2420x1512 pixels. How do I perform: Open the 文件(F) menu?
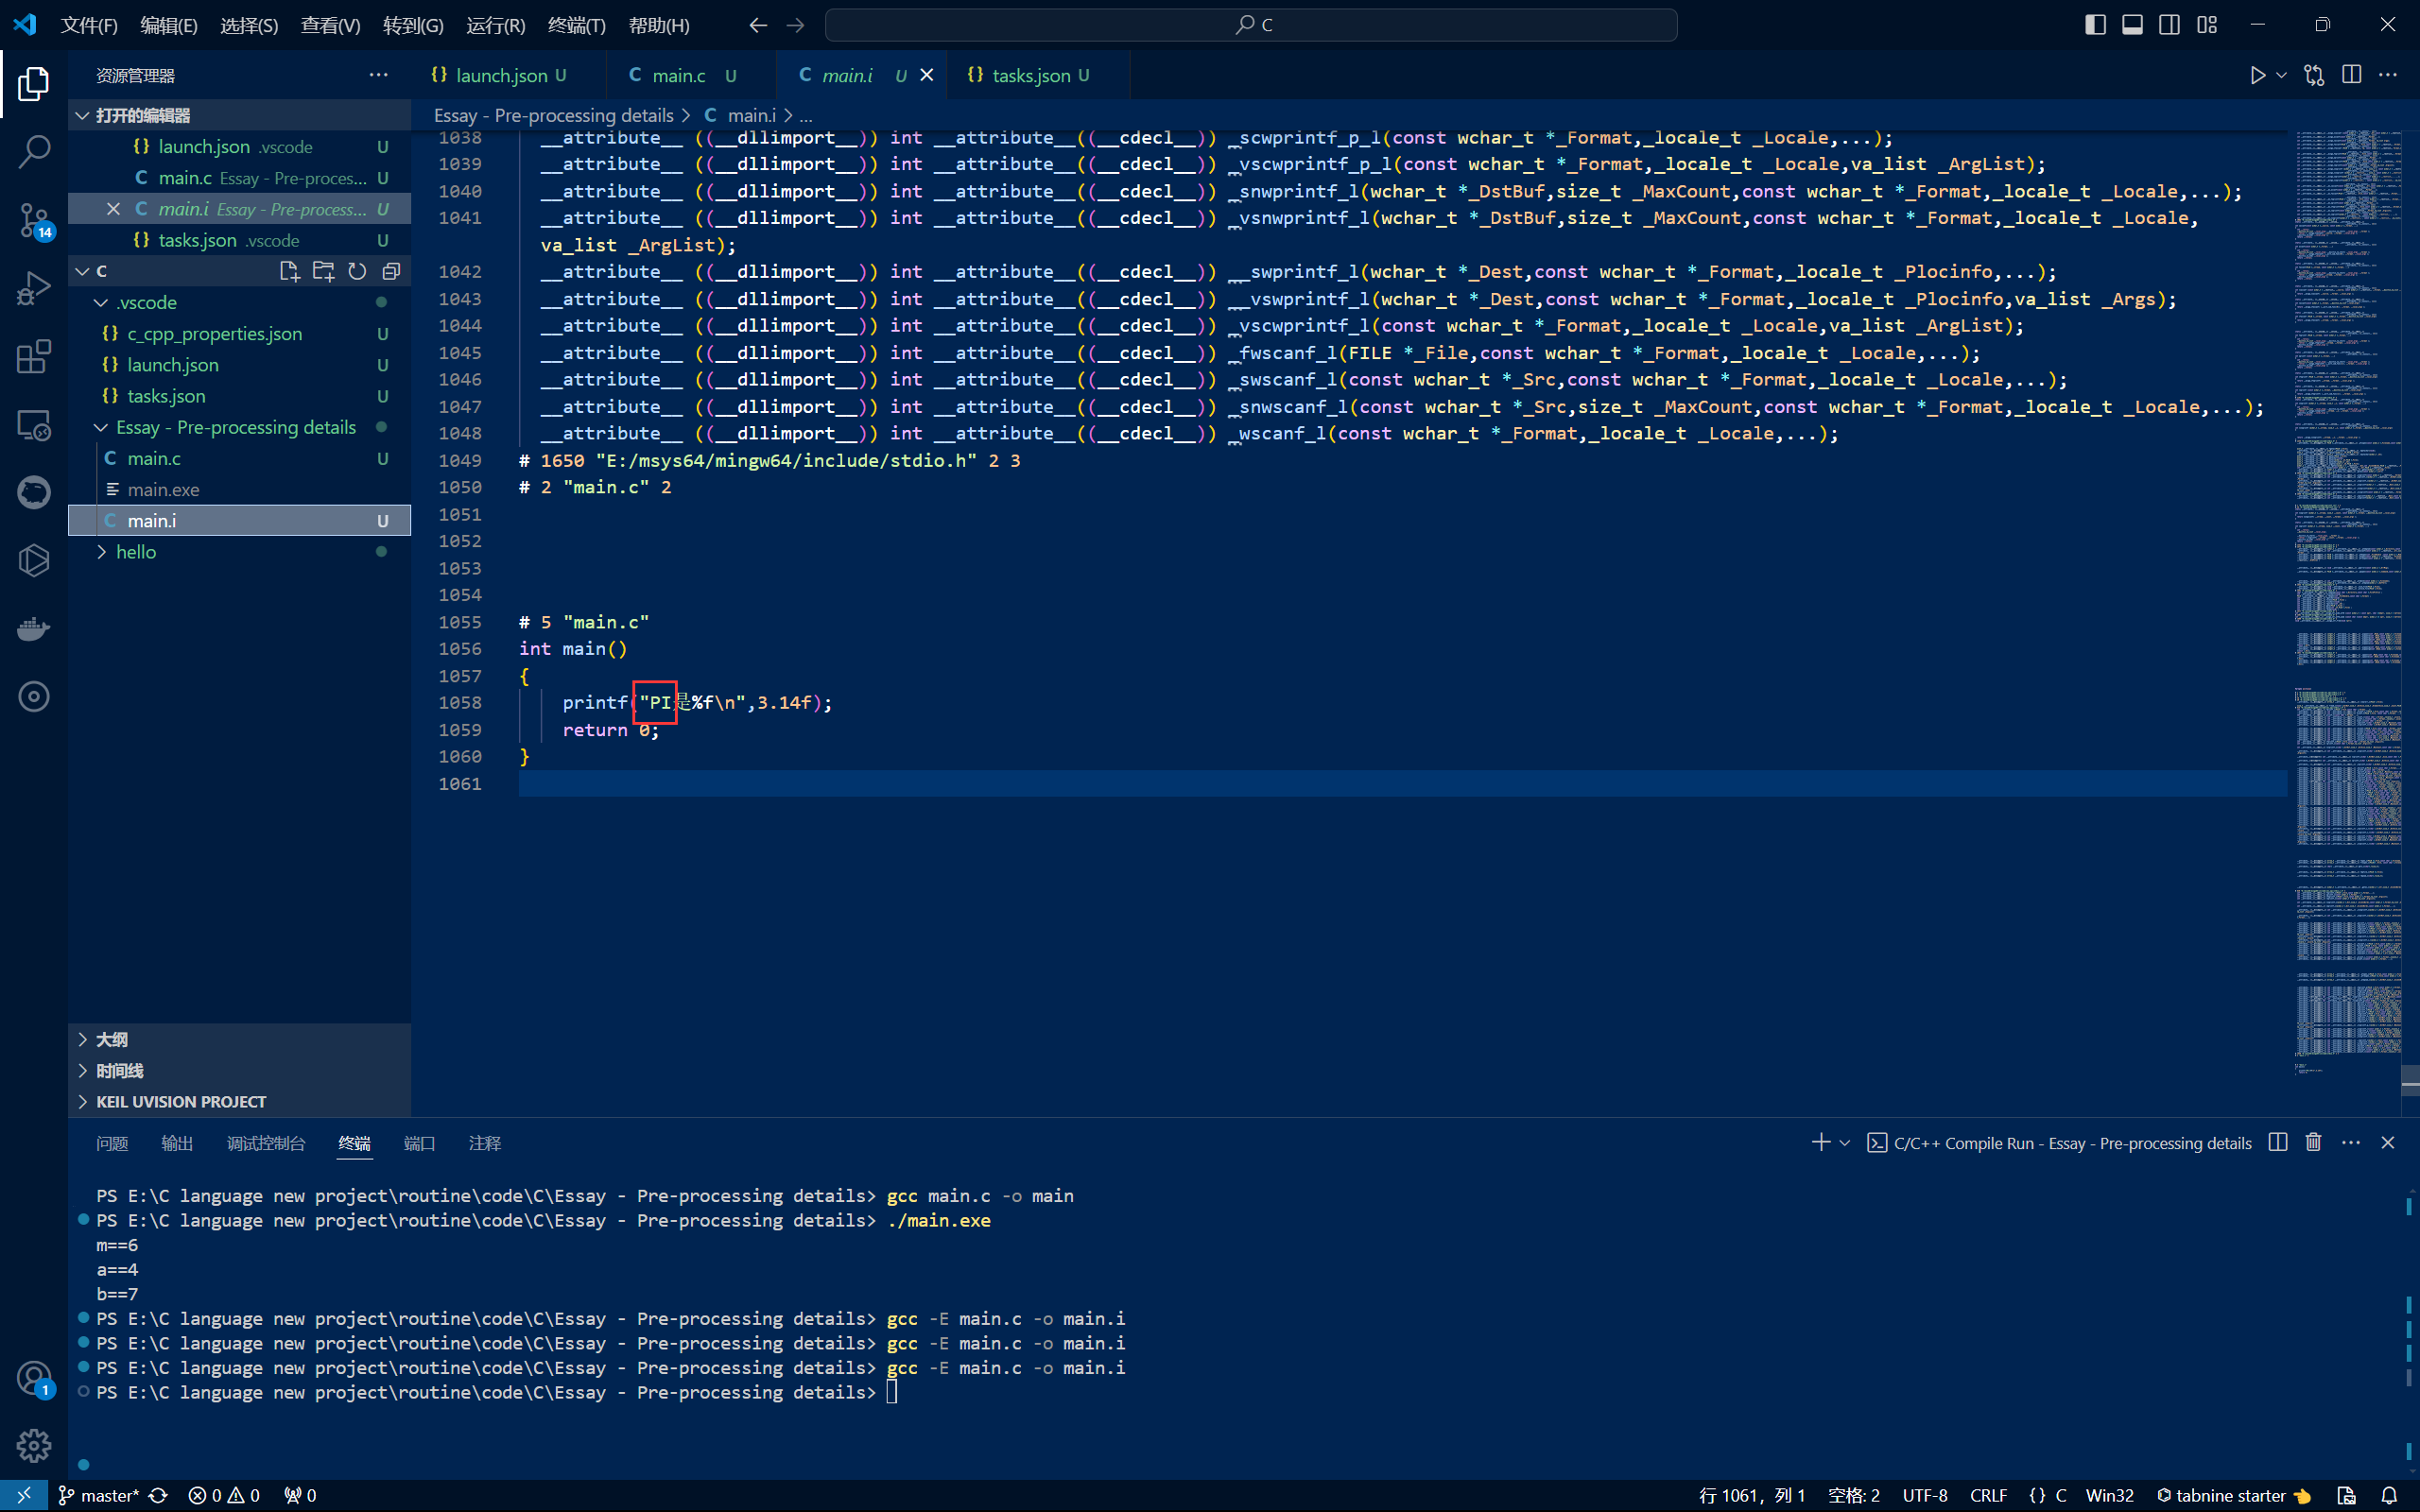[89, 25]
